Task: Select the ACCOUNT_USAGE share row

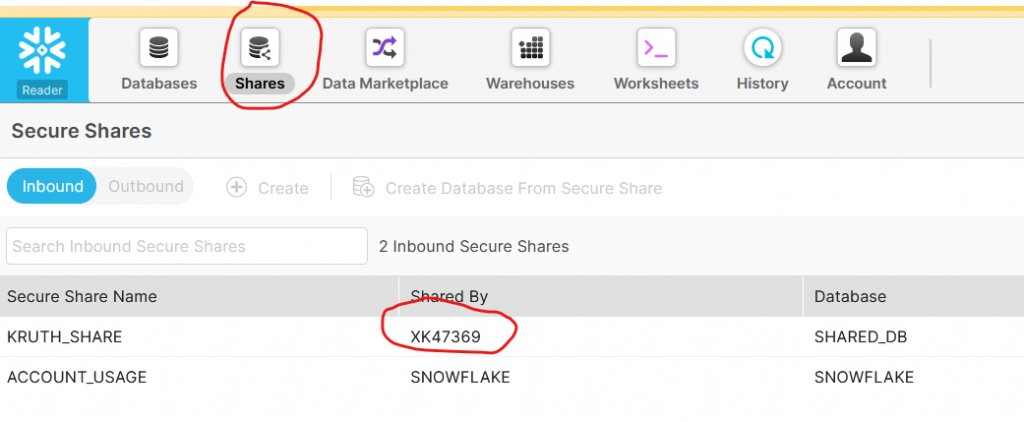Action: pos(512,377)
